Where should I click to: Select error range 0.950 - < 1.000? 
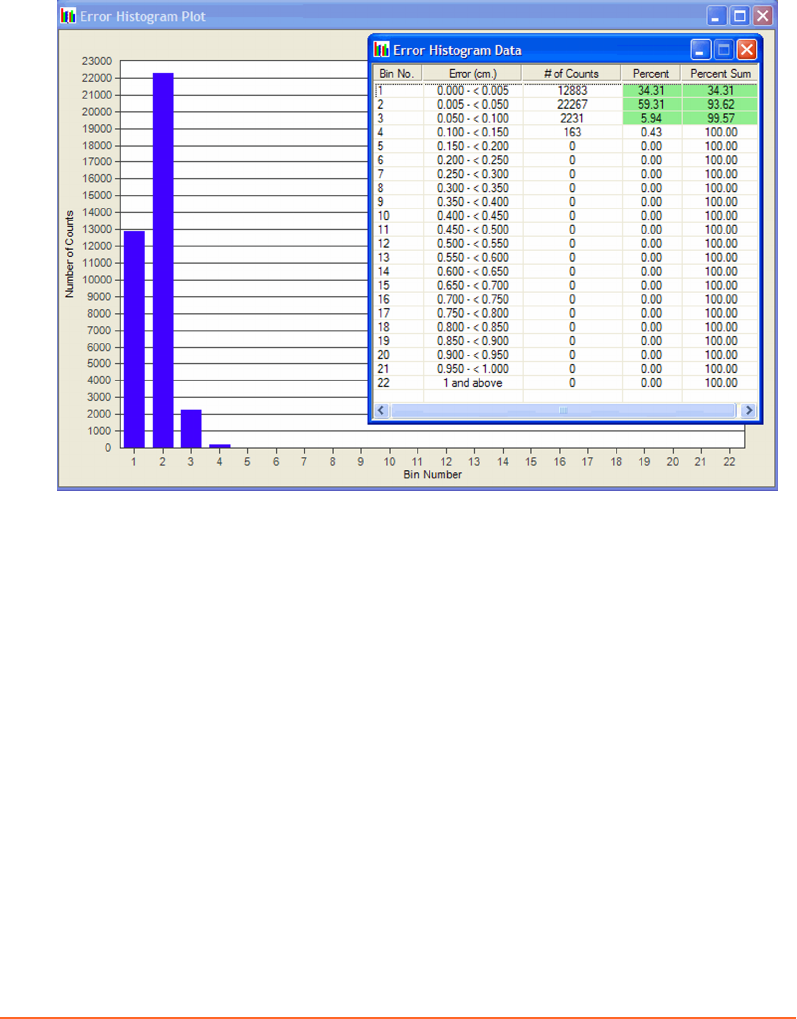coord(473,369)
